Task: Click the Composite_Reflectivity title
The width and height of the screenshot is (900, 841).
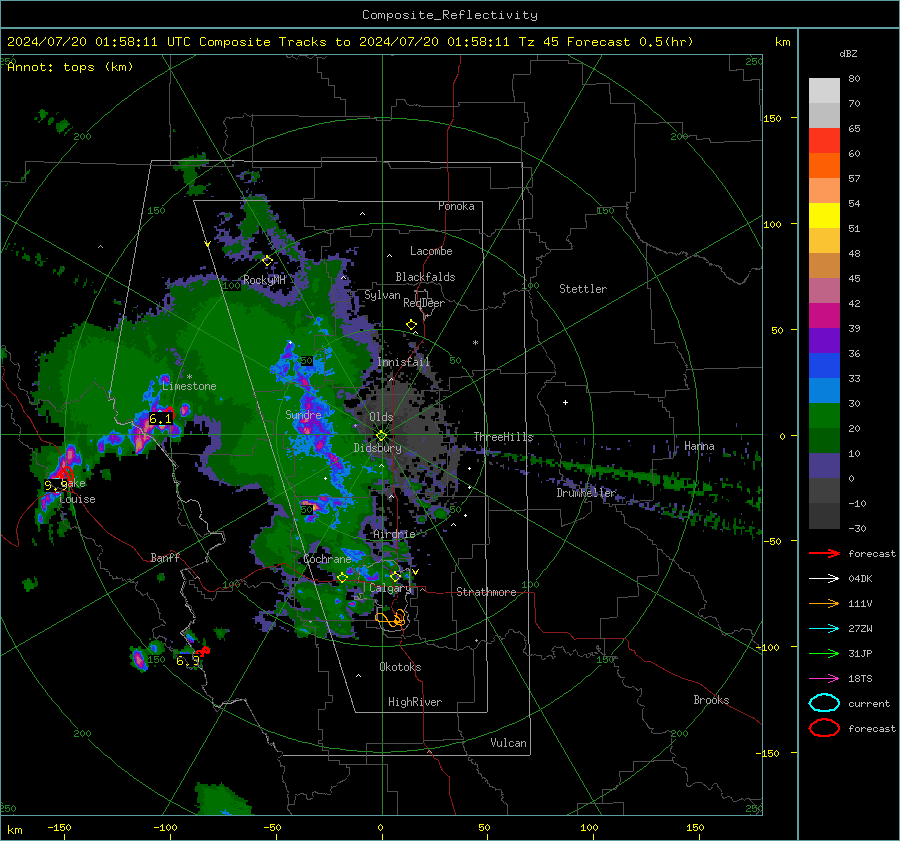Action: [450, 15]
